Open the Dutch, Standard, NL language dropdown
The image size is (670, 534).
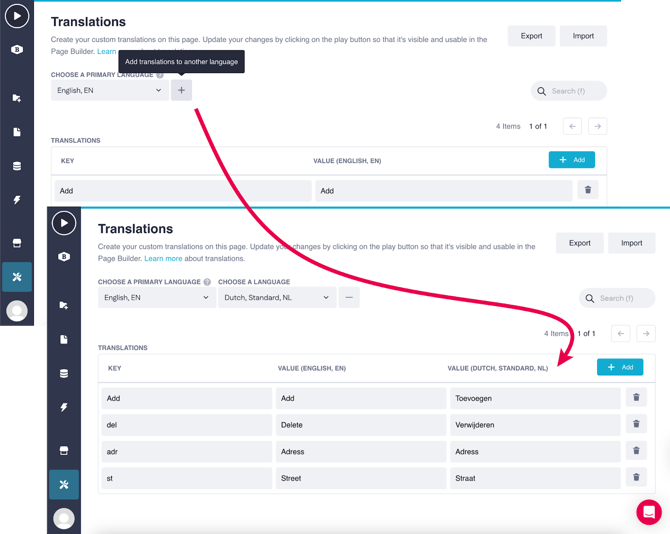276,297
